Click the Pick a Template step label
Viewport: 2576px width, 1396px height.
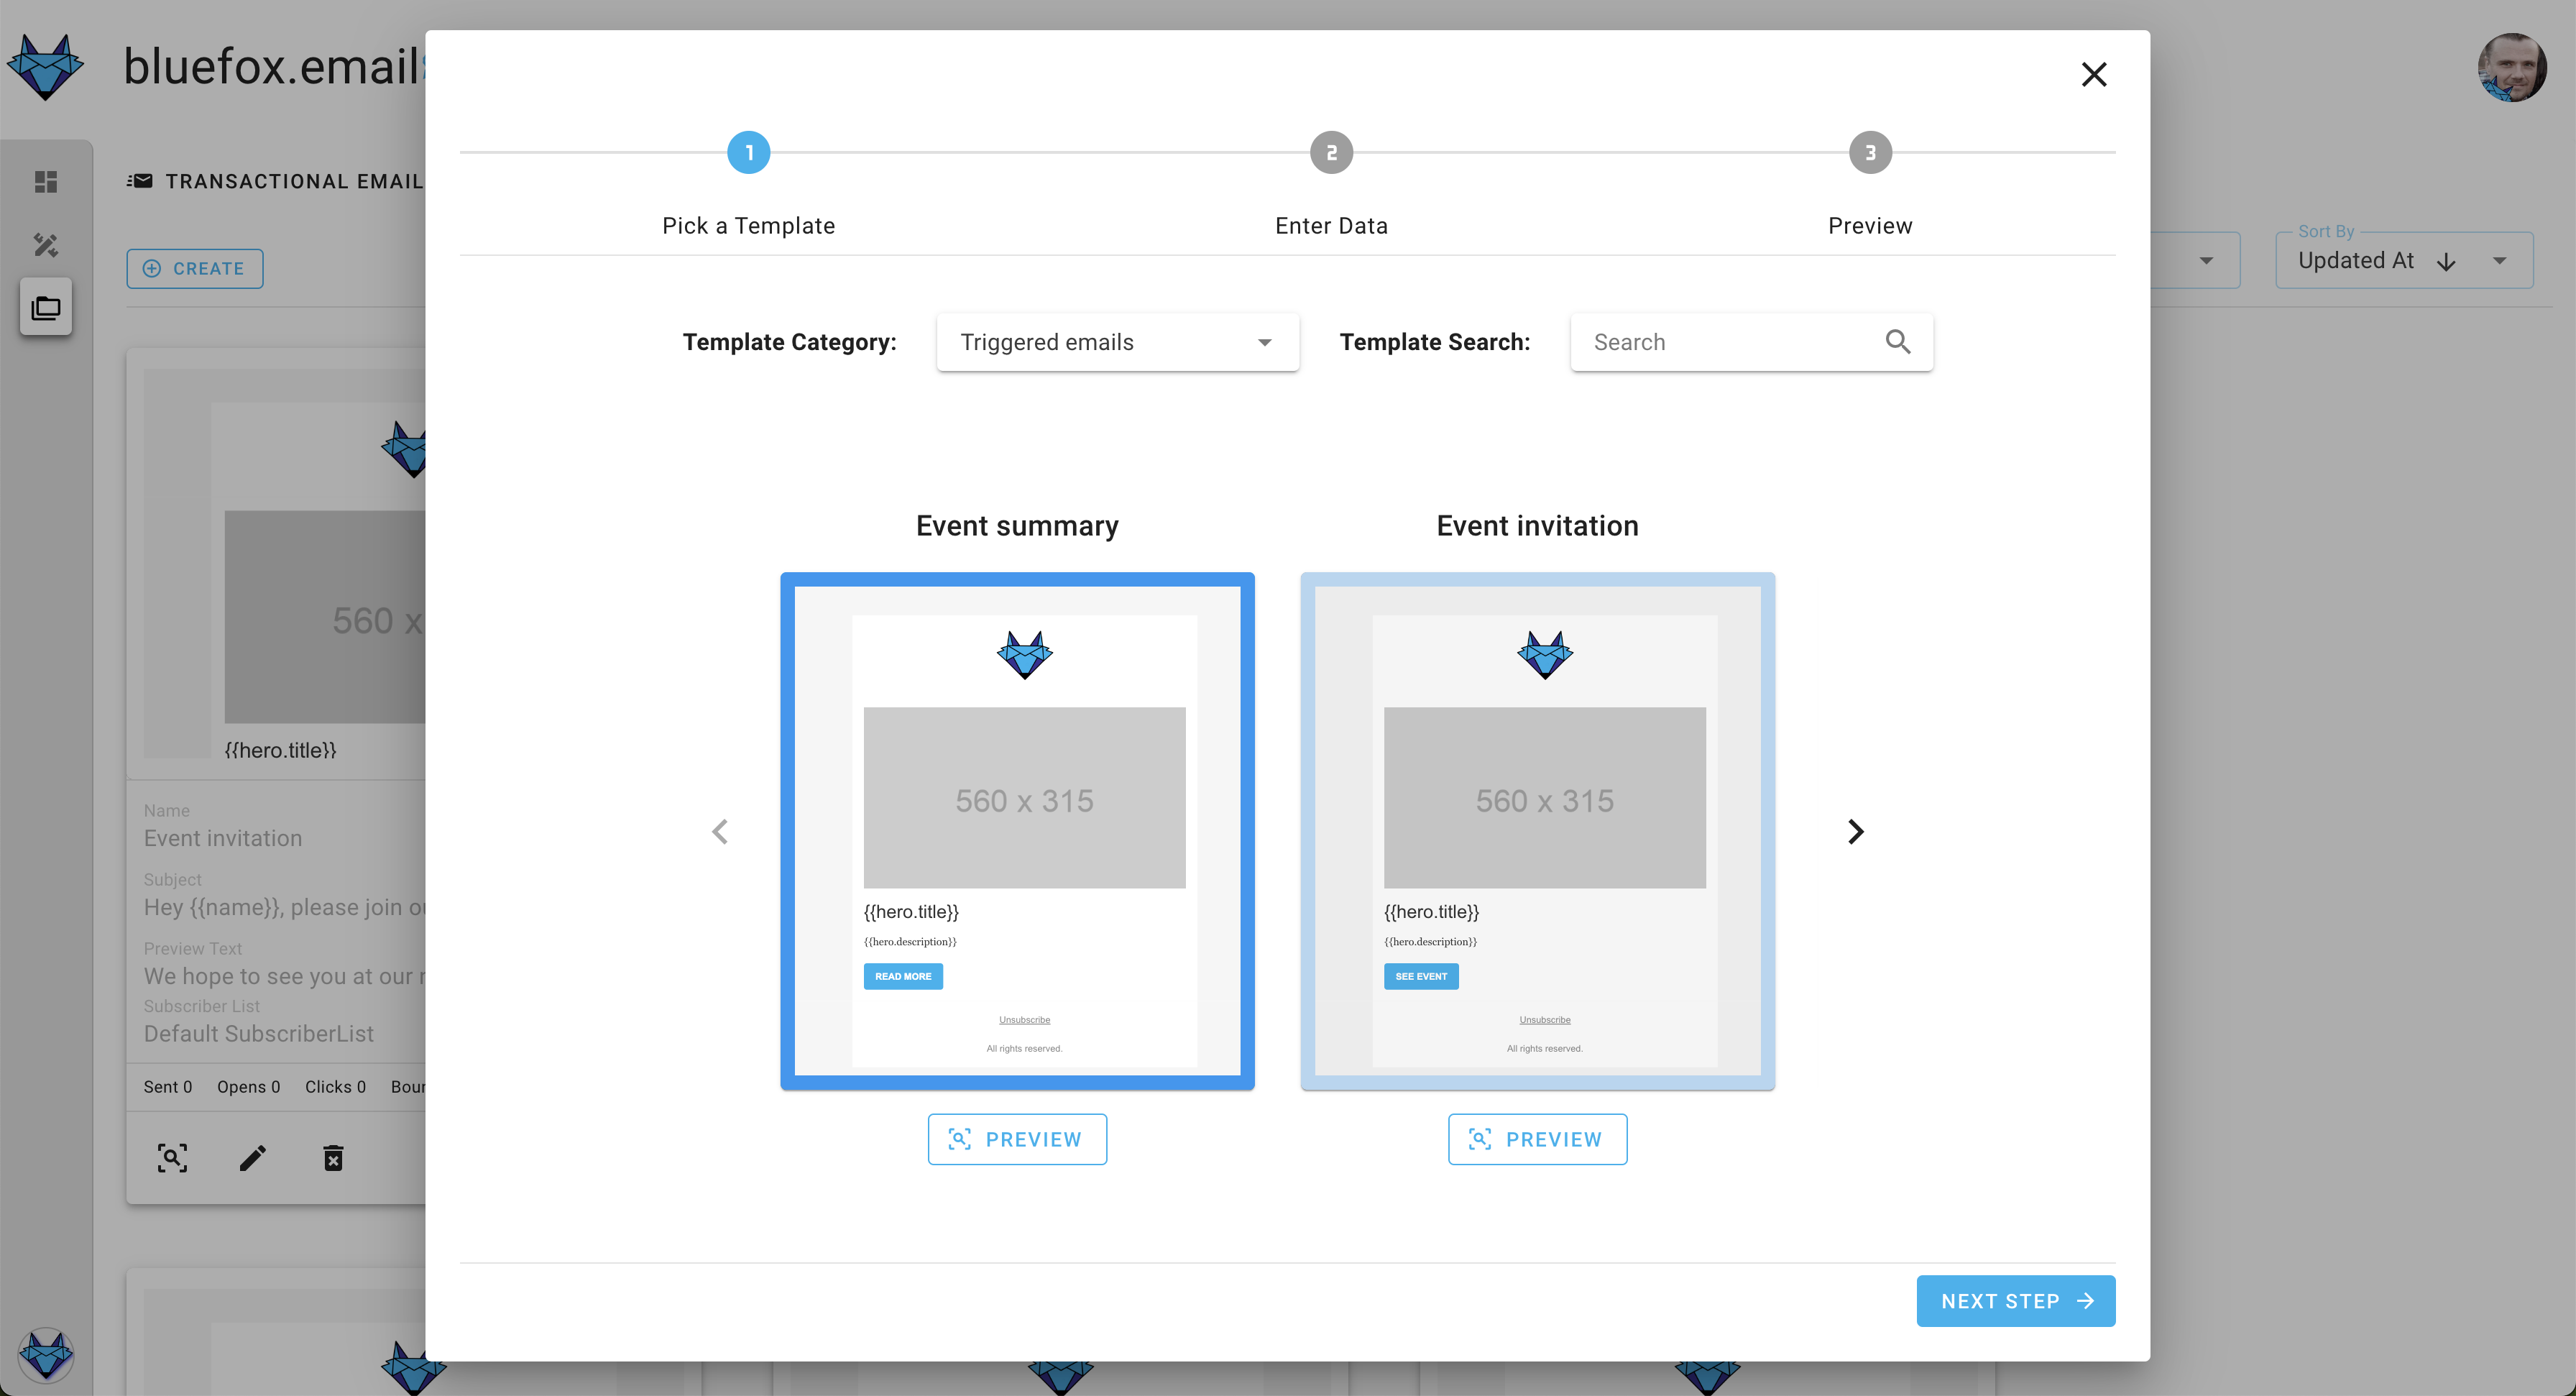[x=748, y=226]
